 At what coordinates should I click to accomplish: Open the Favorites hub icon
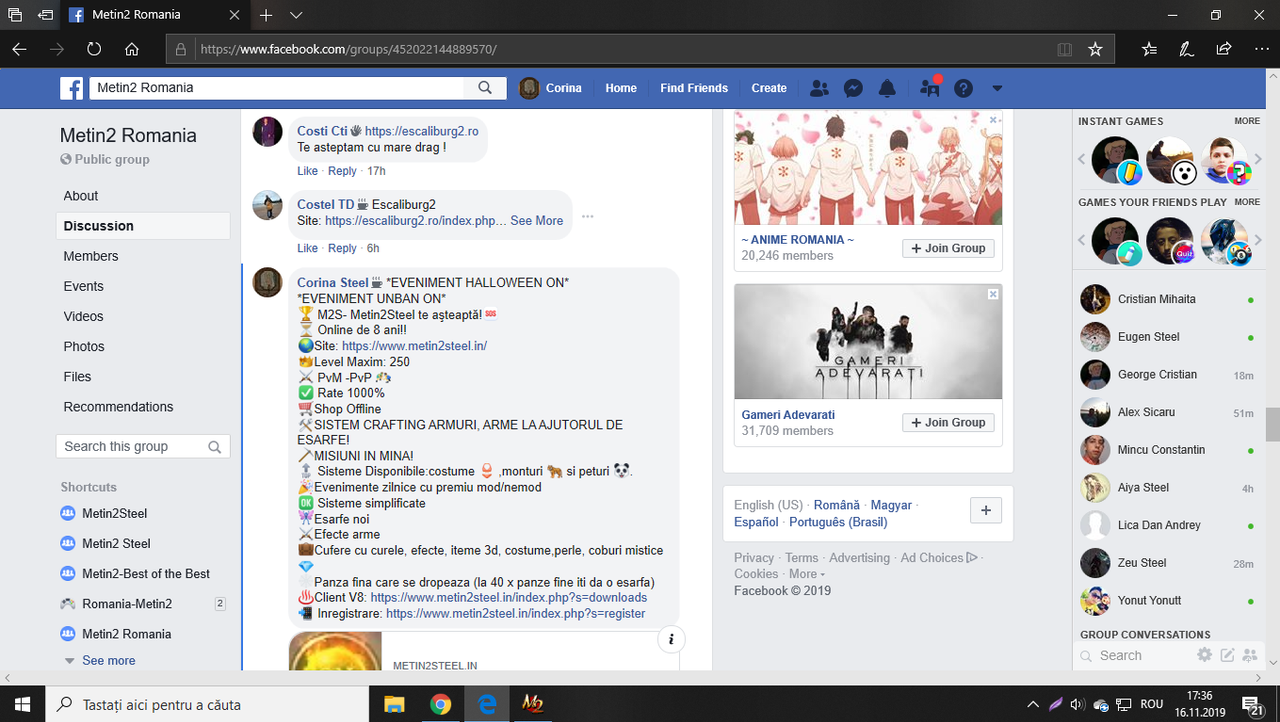click(x=1149, y=49)
